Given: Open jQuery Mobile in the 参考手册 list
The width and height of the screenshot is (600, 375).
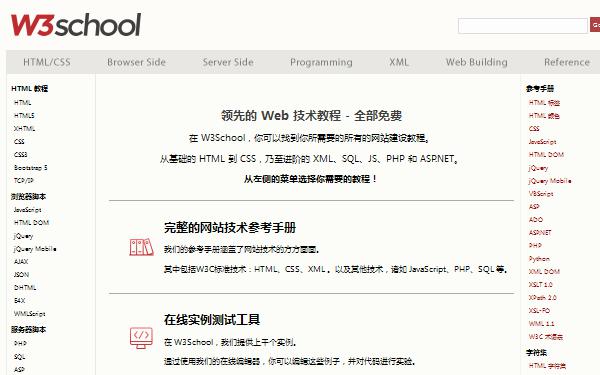Looking at the screenshot, I should click(x=550, y=181).
